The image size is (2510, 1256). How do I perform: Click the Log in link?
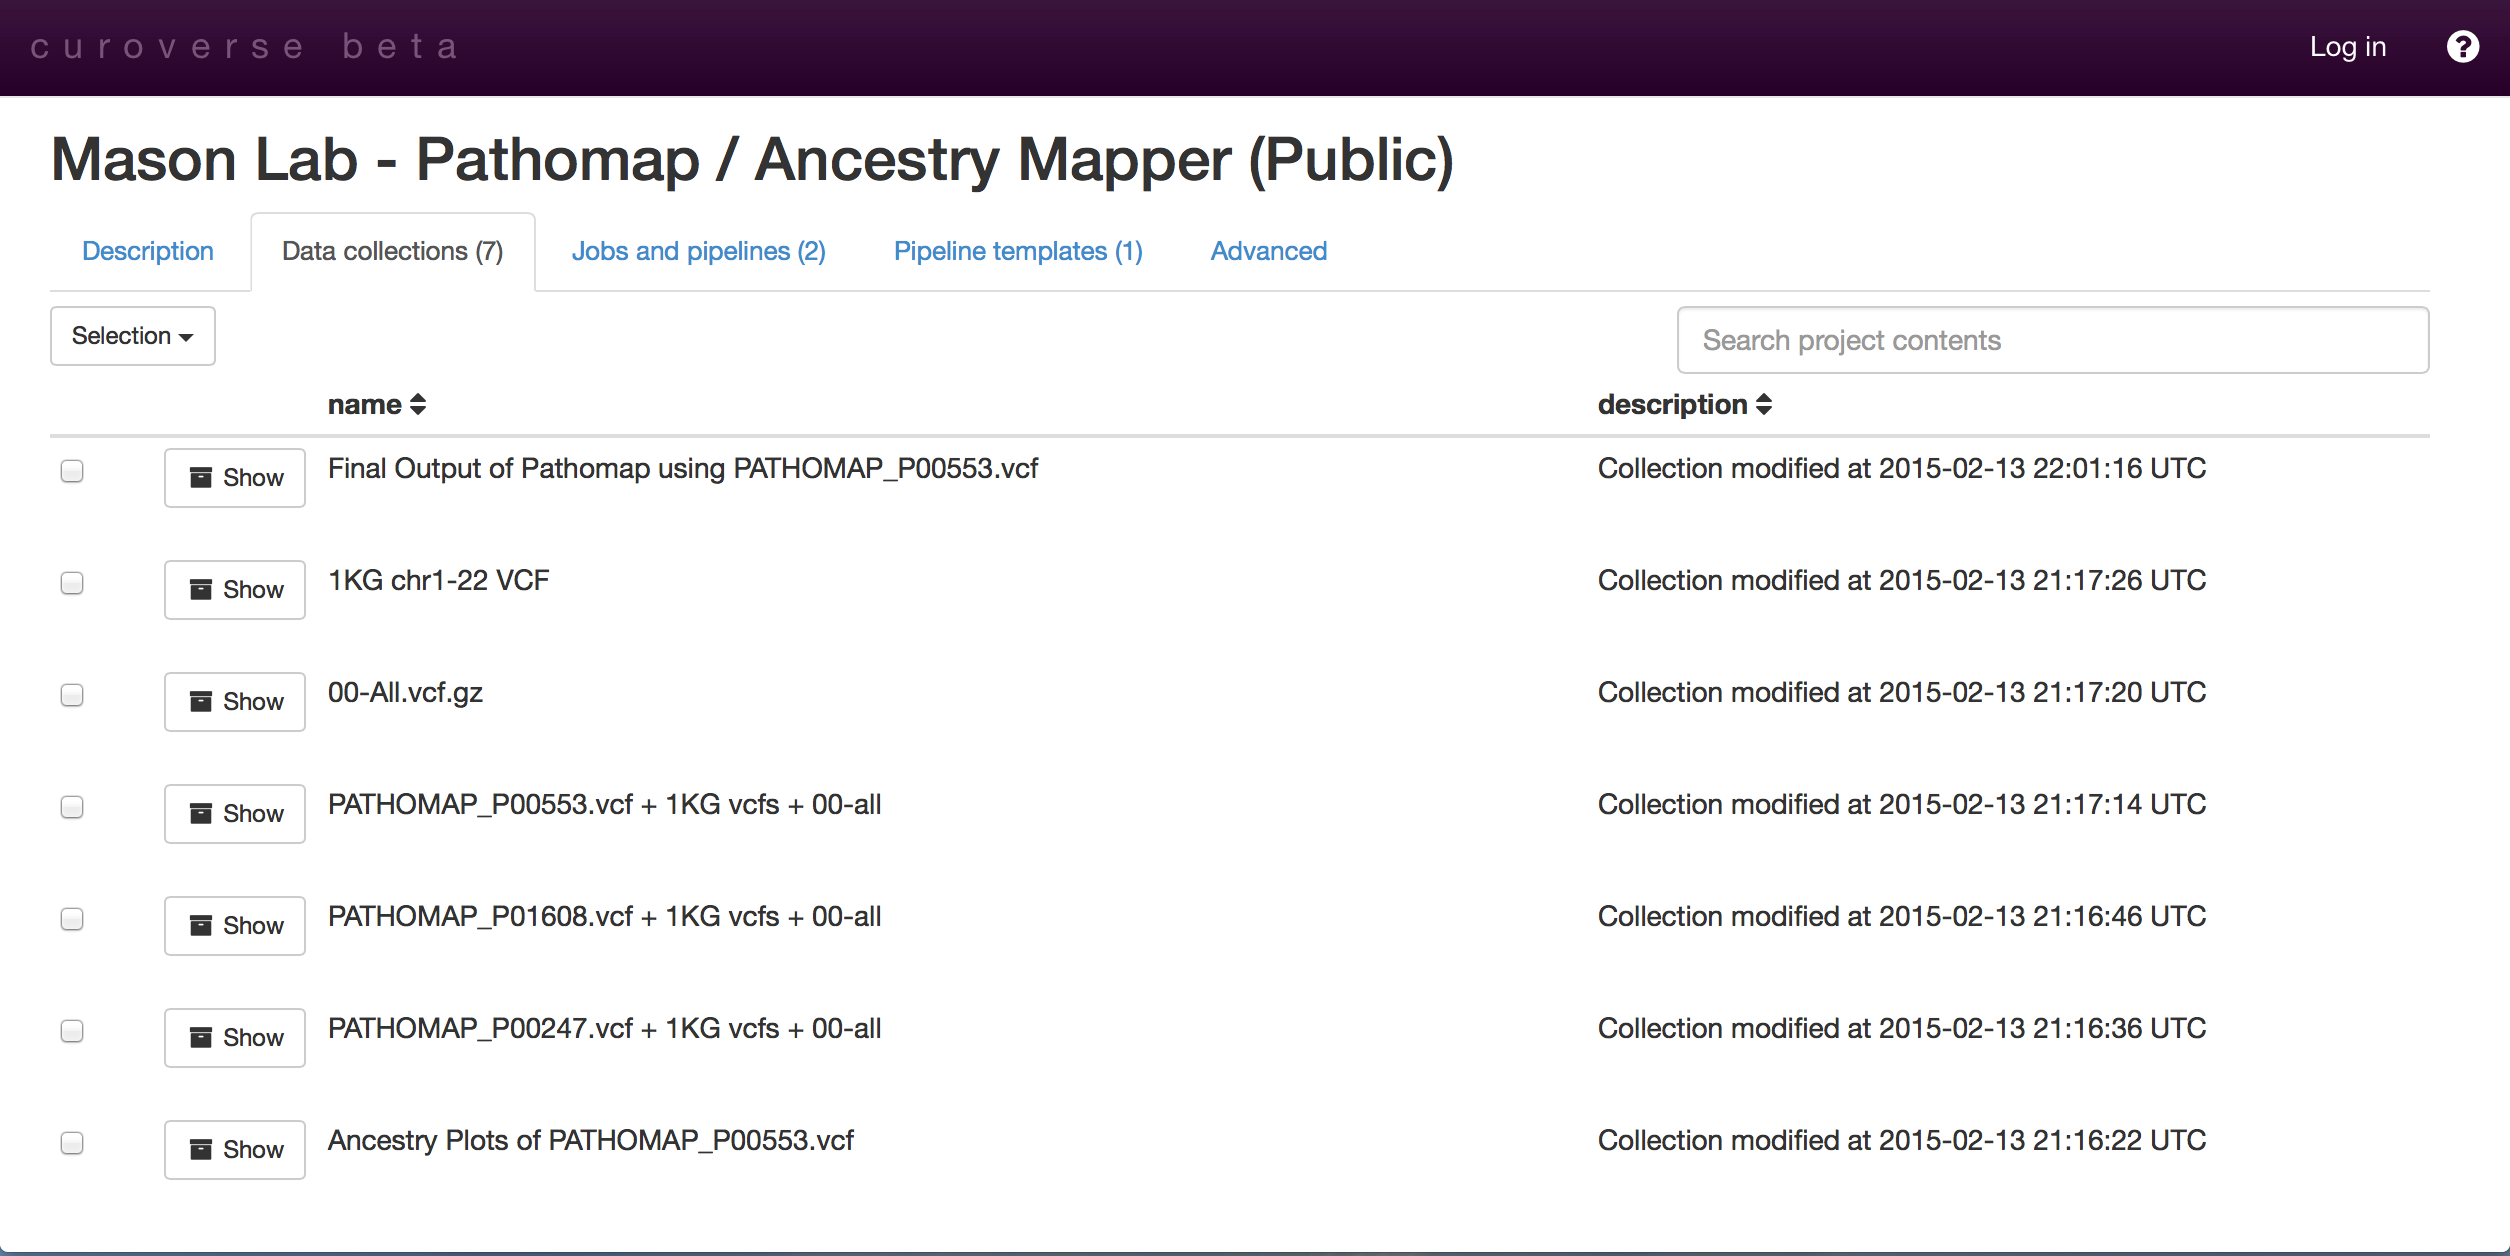(2348, 47)
